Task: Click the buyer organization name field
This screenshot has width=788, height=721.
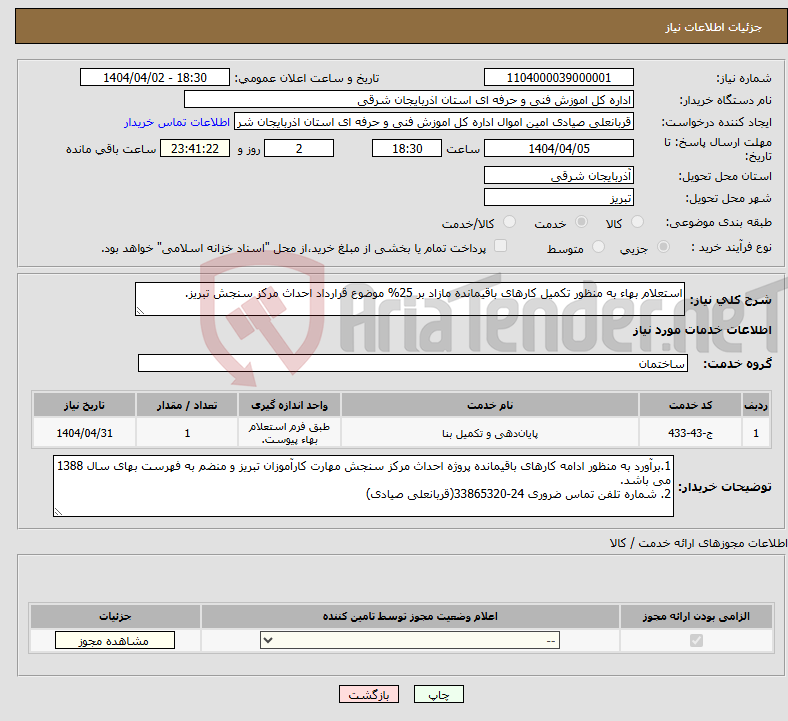Action: (409, 99)
